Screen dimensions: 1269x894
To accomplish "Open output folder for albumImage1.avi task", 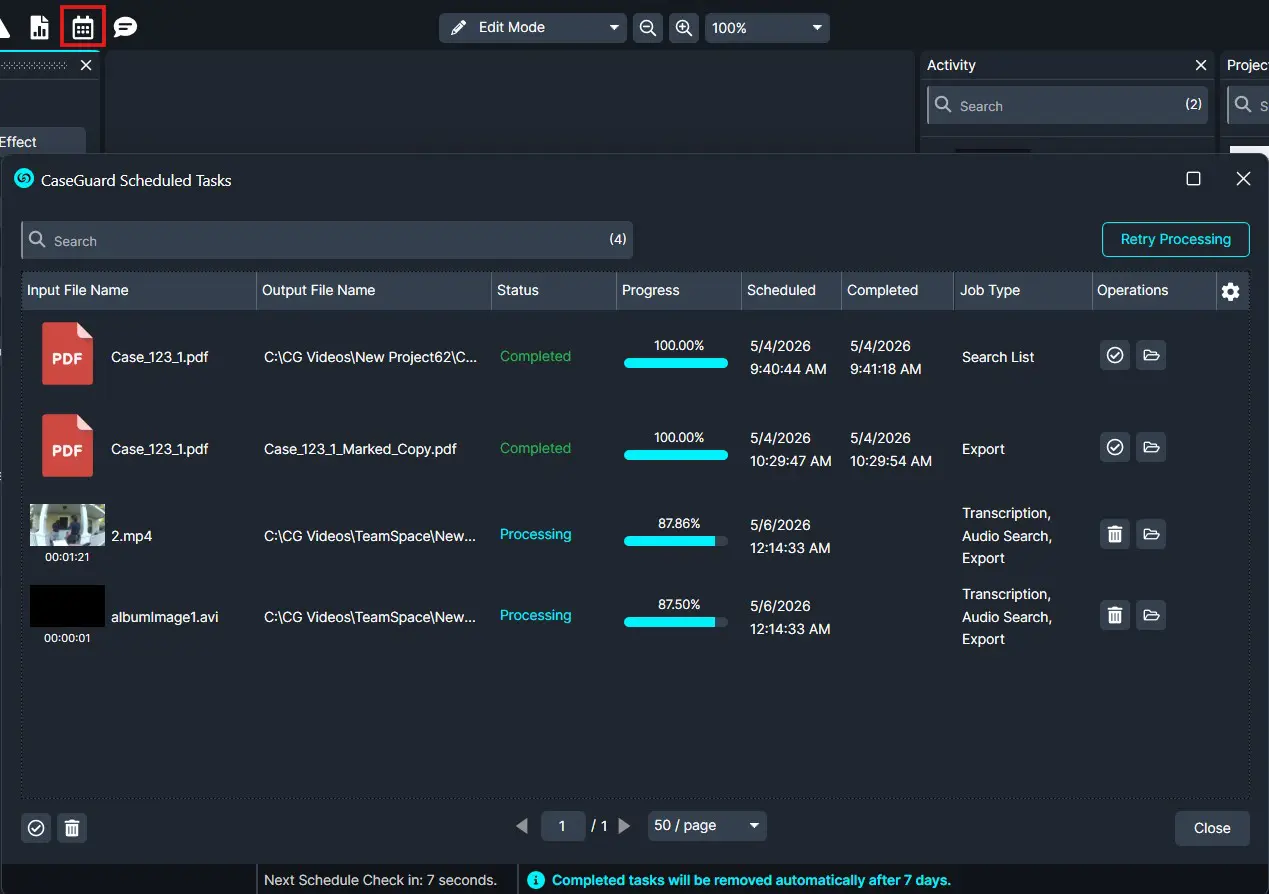I will tap(1151, 615).
